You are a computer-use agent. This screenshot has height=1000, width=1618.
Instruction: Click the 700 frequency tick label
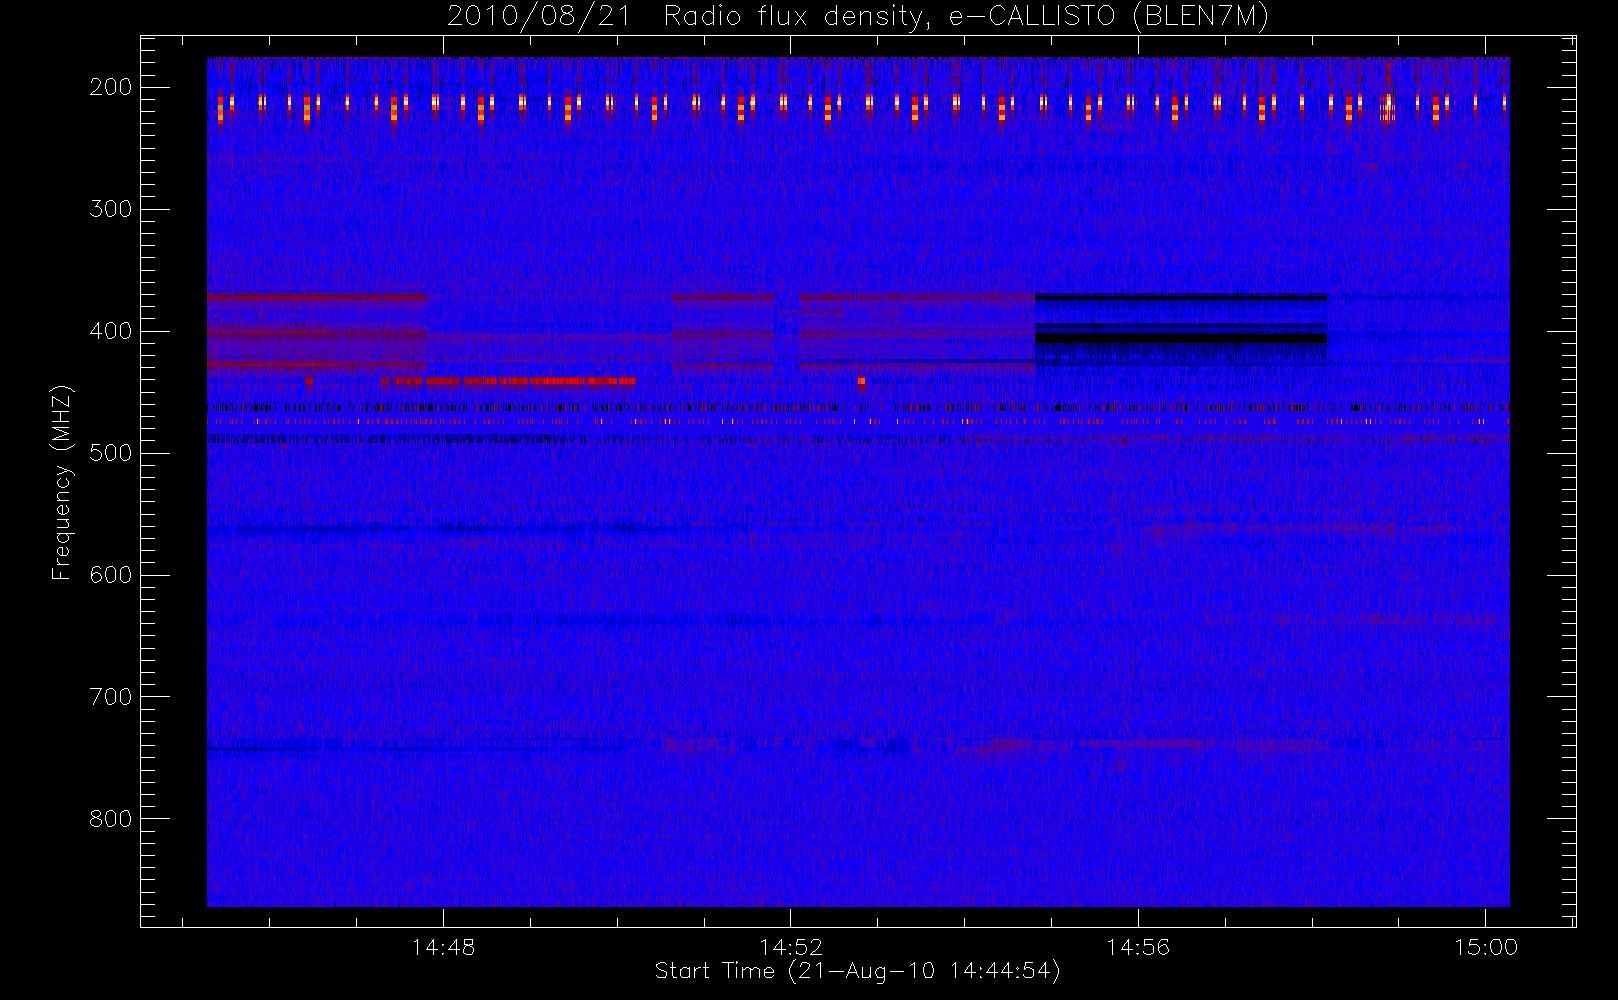(111, 697)
